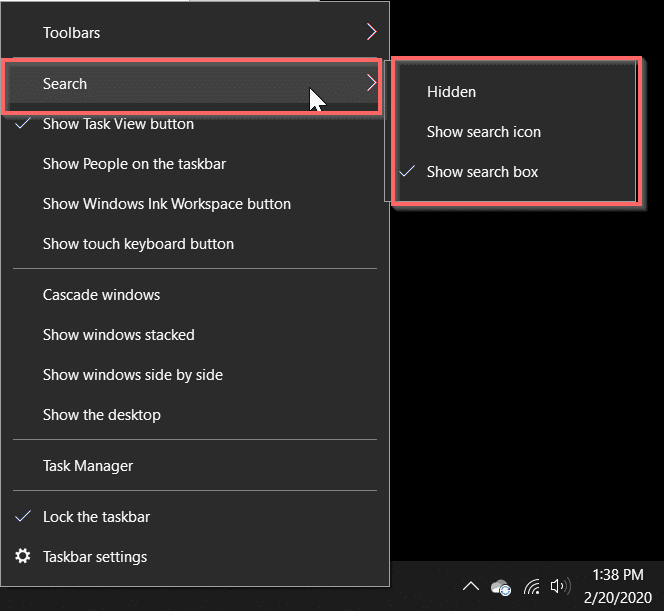Open the Wi-Fi network icon in tray
Viewport: 664px width, 611px height.
coord(532,587)
